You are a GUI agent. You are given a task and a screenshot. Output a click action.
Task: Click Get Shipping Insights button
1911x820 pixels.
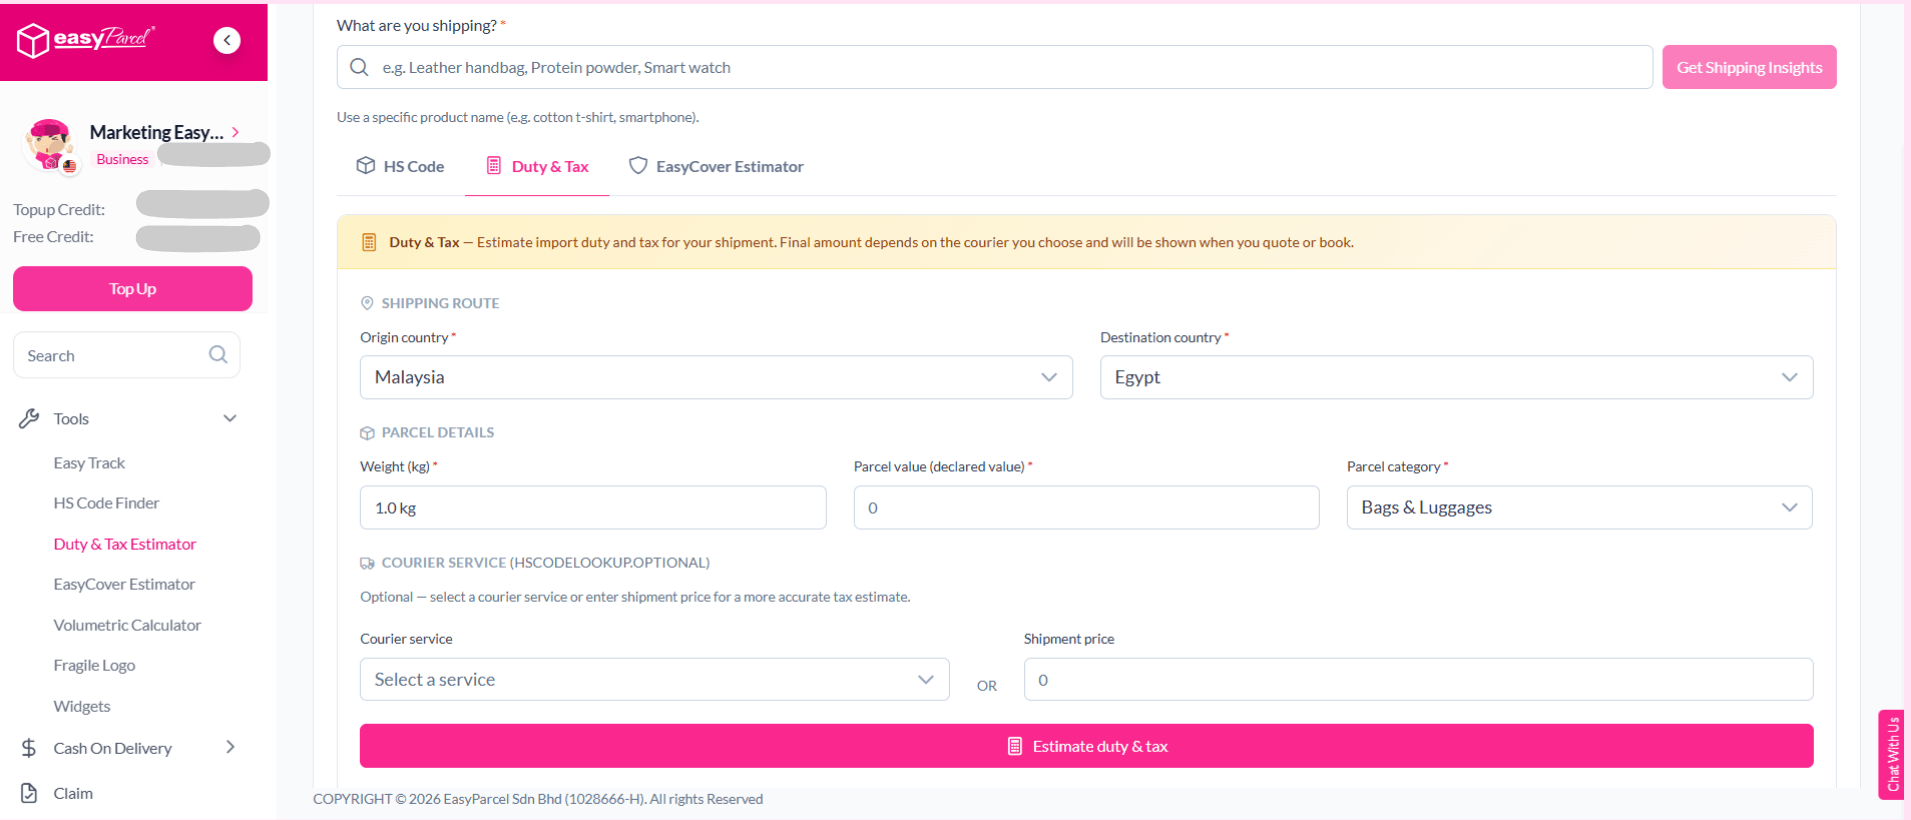click(1749, 67)
